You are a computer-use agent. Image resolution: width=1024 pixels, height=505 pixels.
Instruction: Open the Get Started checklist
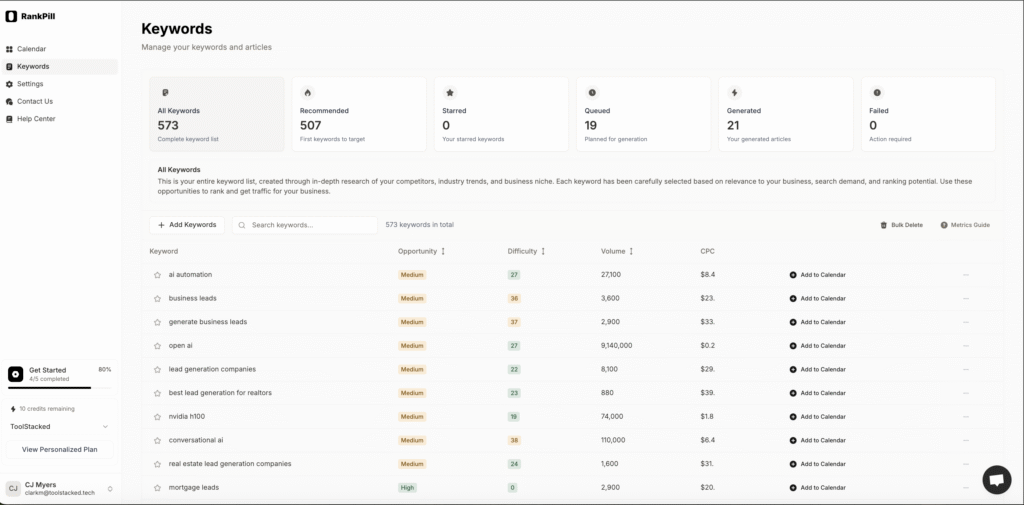59,377
